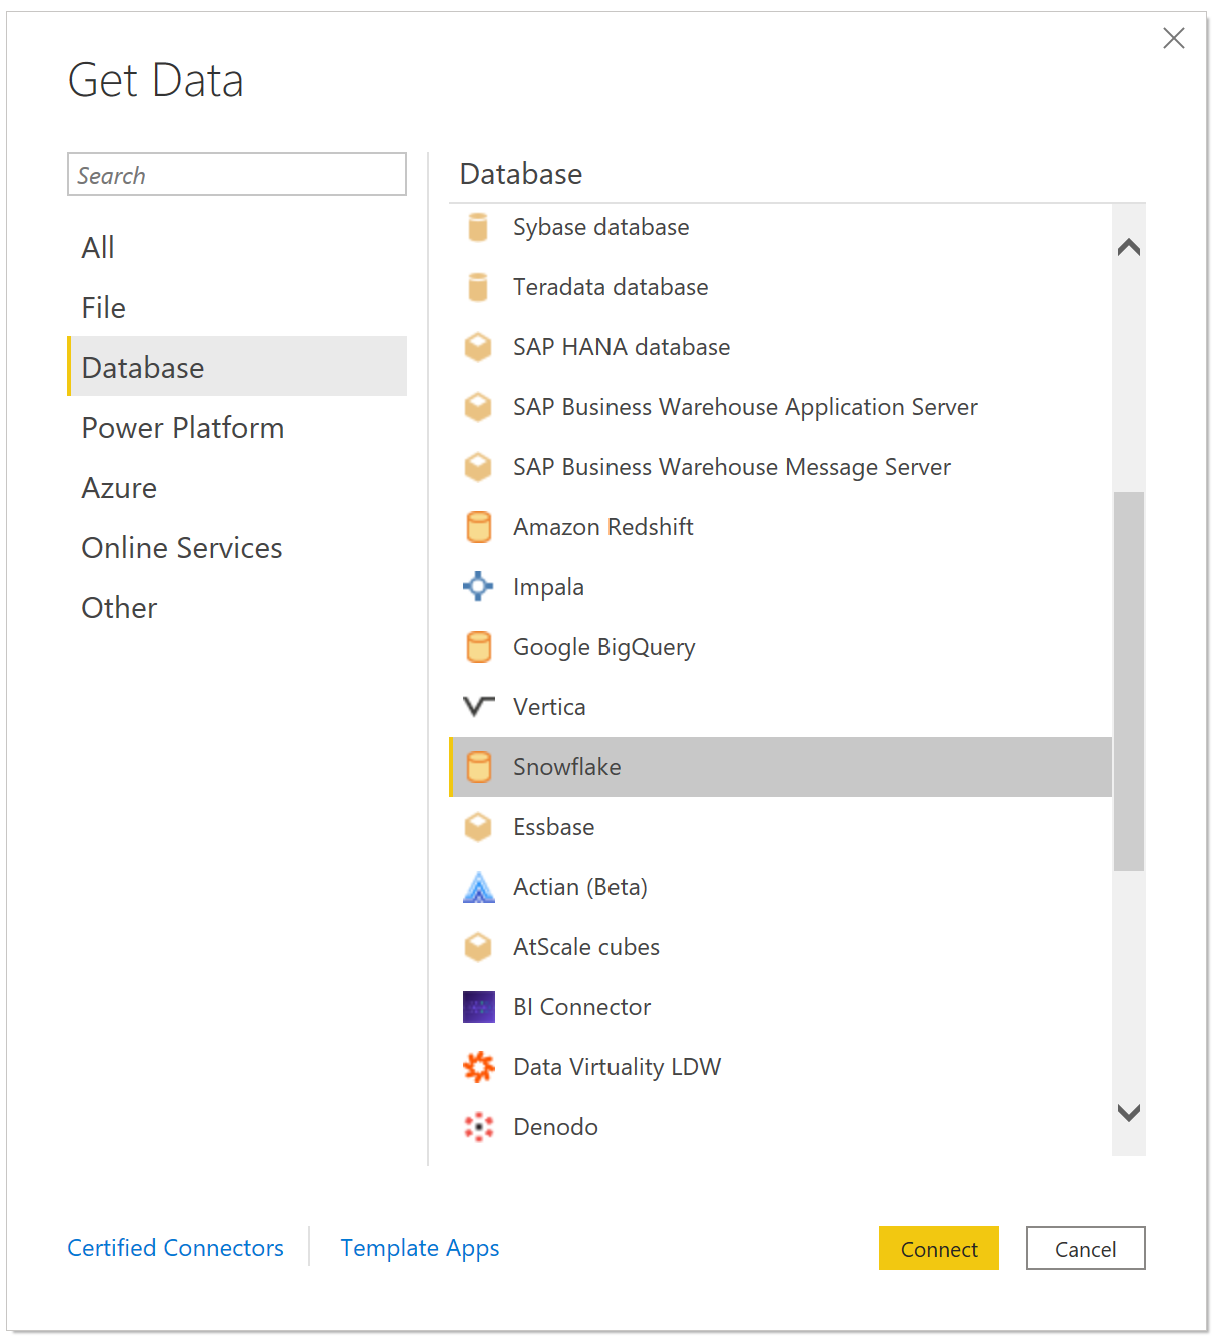Open the Certified Connectors link
The height and width of the screenshot is (1338, 1214).
pyautogui.click(x=175, y=1248)
